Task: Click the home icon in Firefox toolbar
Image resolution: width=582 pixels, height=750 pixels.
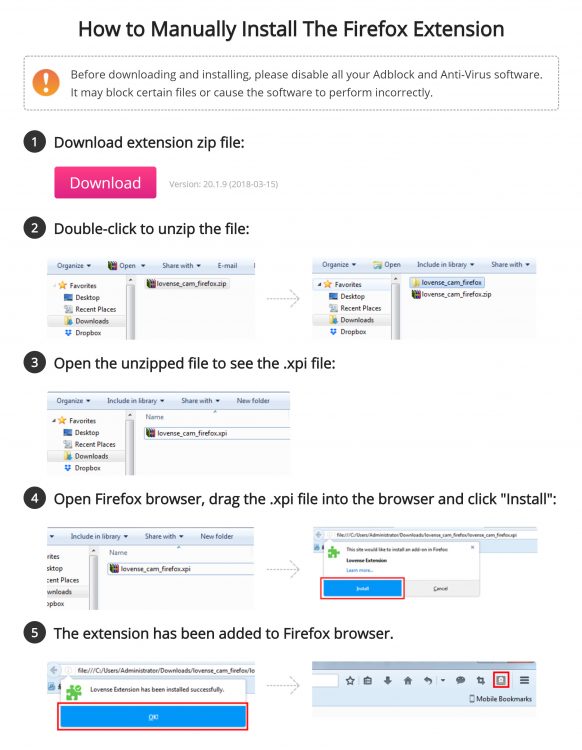Action: (x=407, y=680)
